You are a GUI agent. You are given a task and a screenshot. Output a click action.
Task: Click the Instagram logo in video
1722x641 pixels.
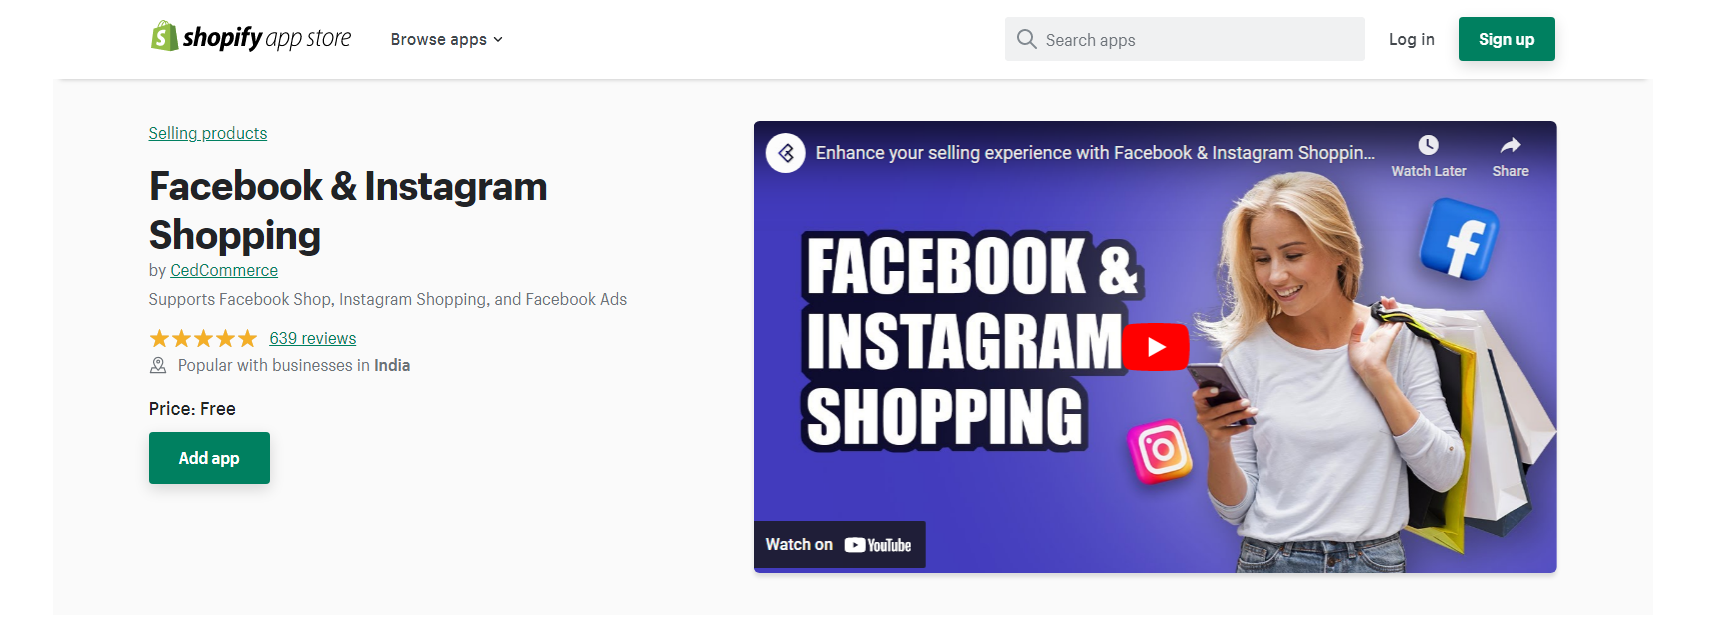pyautogui.click(x=1160, y=450)
